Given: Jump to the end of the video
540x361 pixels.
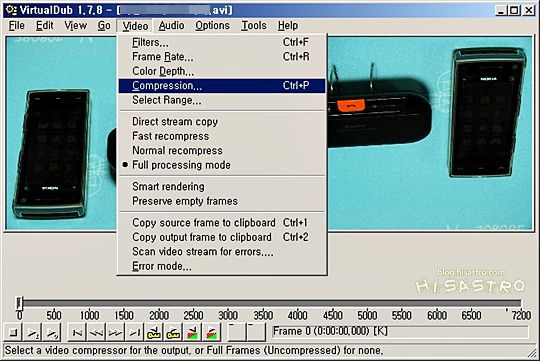Looking at the screenshot, I should click(135, 333).
